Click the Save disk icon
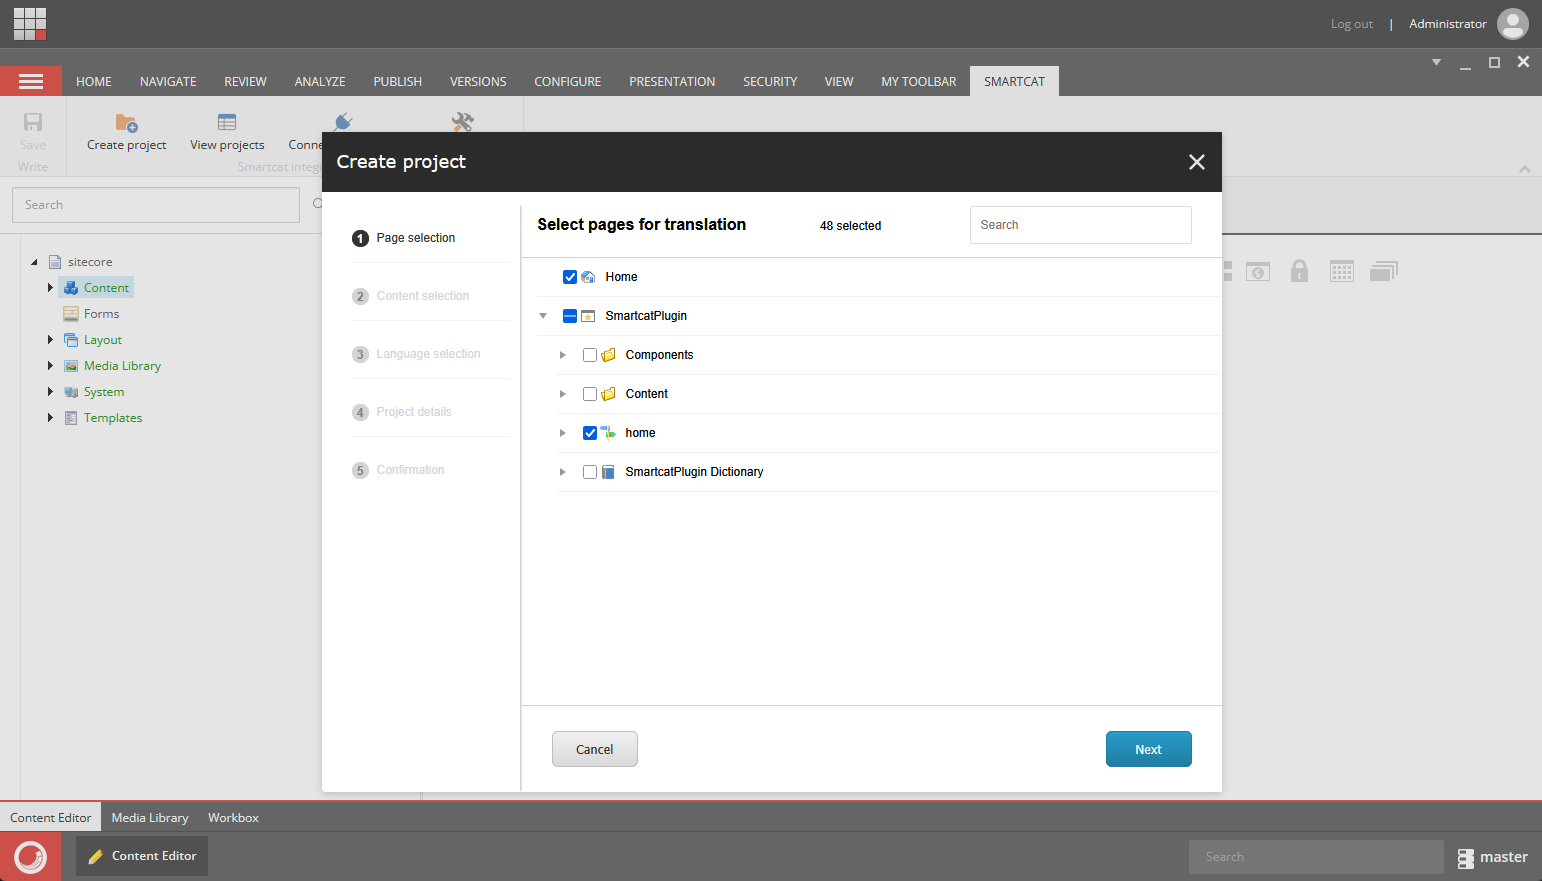 (33, 123)
